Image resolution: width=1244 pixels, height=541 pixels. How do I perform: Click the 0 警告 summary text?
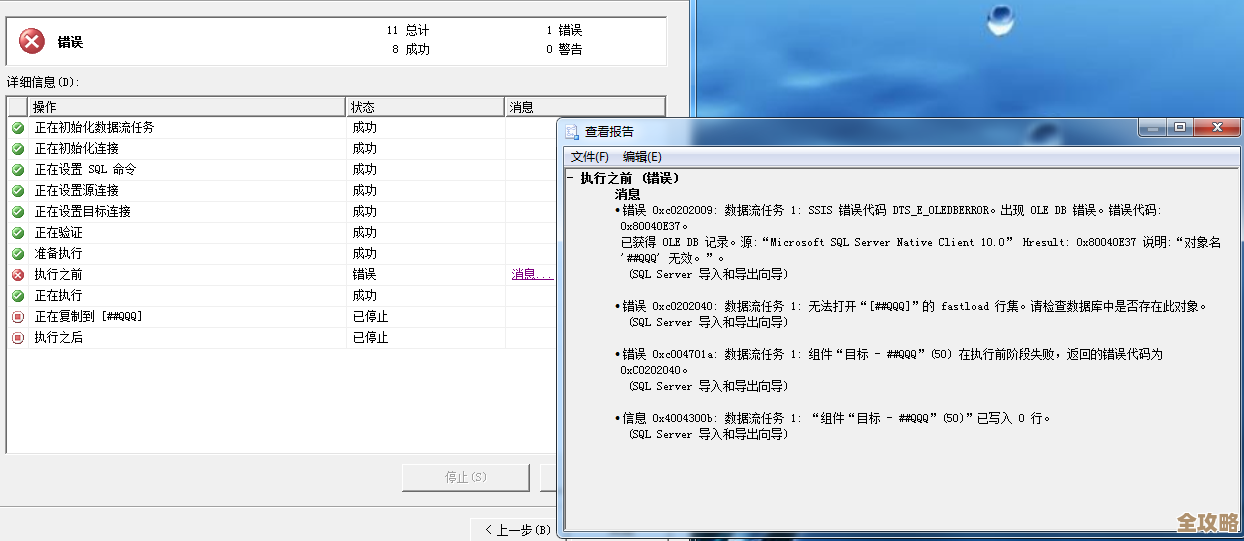pyautogui.click(x=565, y=49)
